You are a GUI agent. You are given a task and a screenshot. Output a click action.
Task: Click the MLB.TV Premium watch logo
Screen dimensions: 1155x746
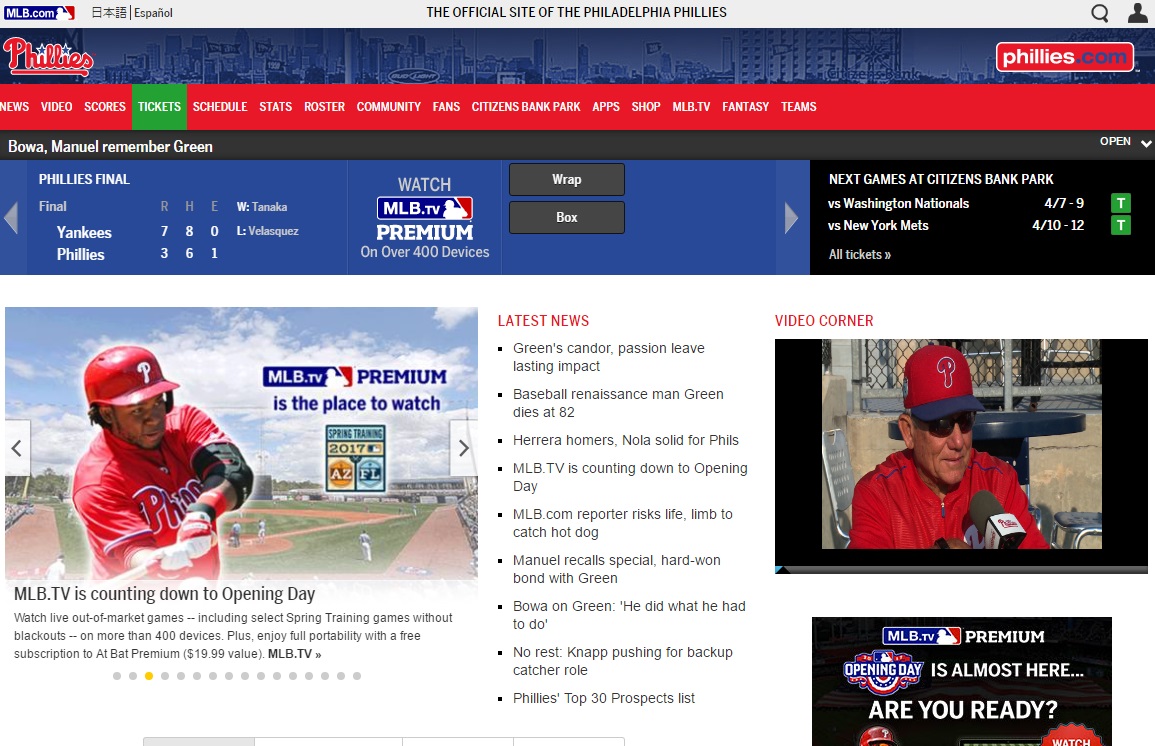(425, 218)
